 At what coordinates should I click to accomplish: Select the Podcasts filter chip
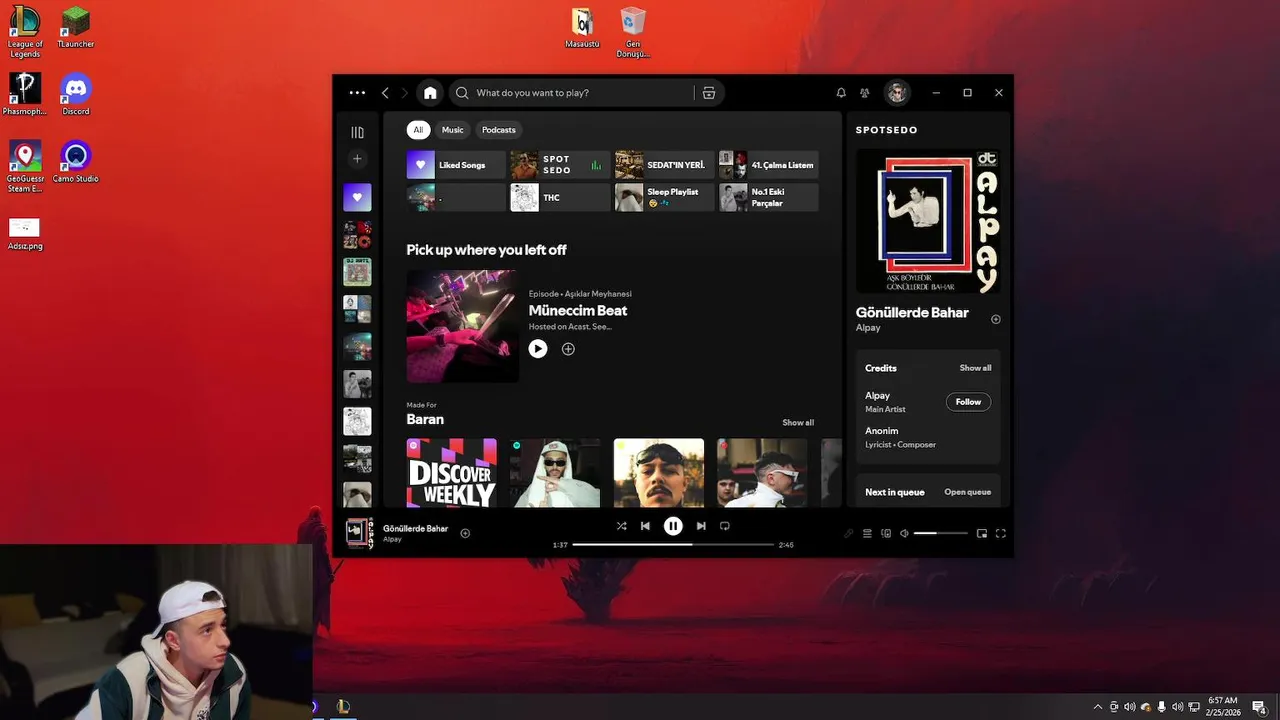[x=499, y=130]
